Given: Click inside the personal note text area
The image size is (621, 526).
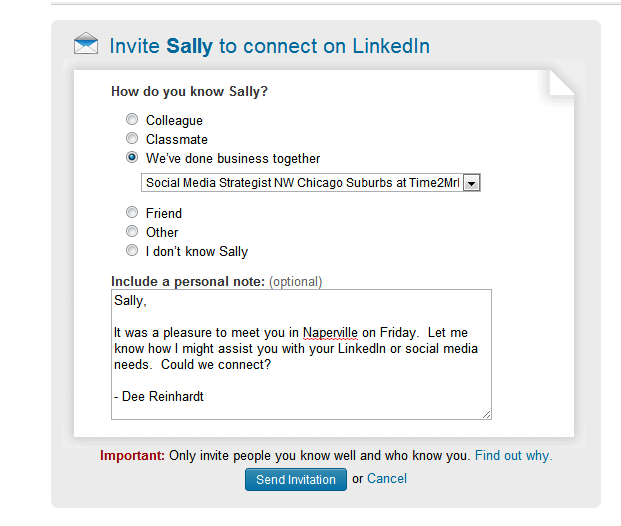Looking at the screenshot, I should (301, 354).
